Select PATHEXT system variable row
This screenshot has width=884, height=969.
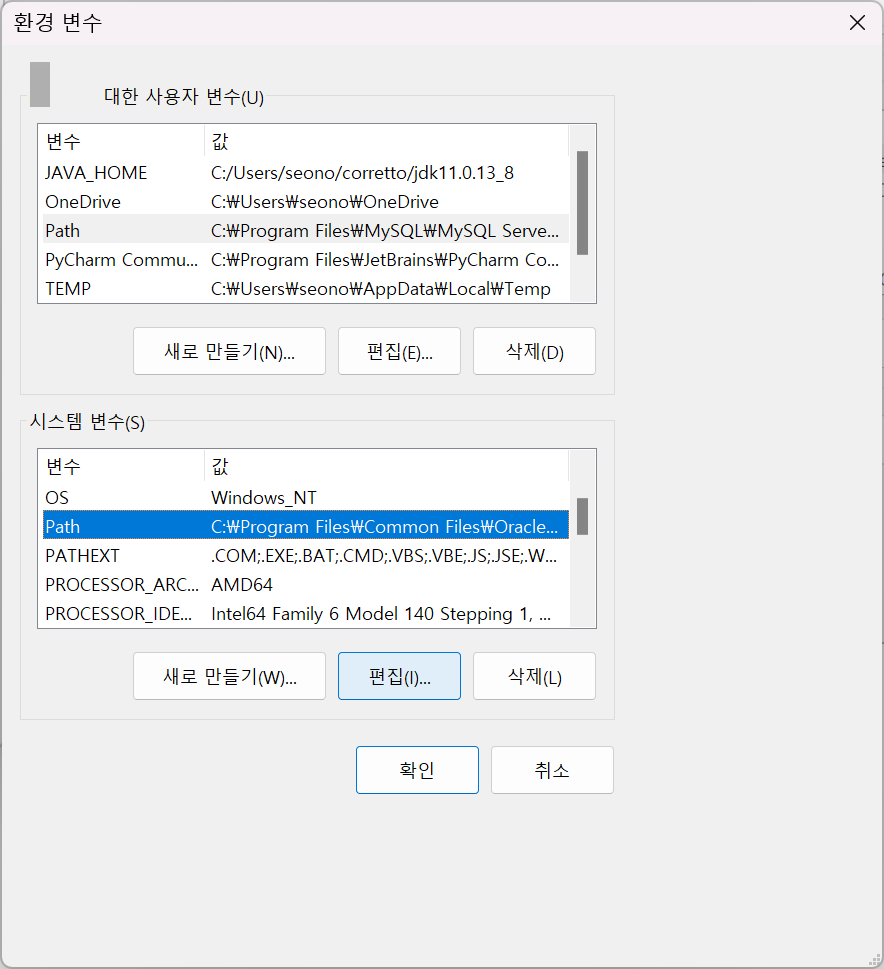point(305,556)
